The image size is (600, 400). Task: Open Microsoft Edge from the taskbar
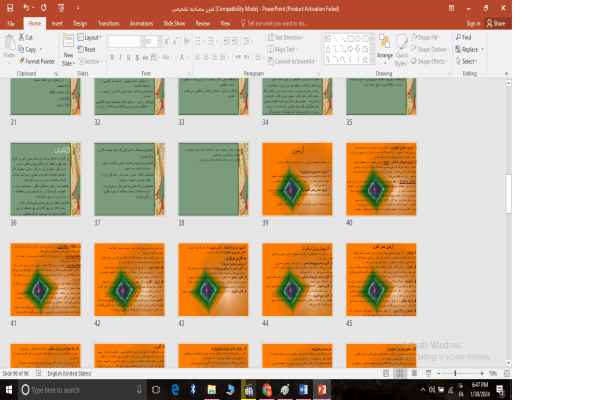[176, 389]
